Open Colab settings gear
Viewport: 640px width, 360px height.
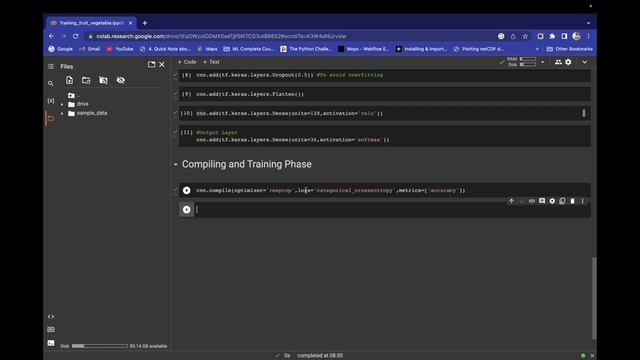tap(568, 62)
